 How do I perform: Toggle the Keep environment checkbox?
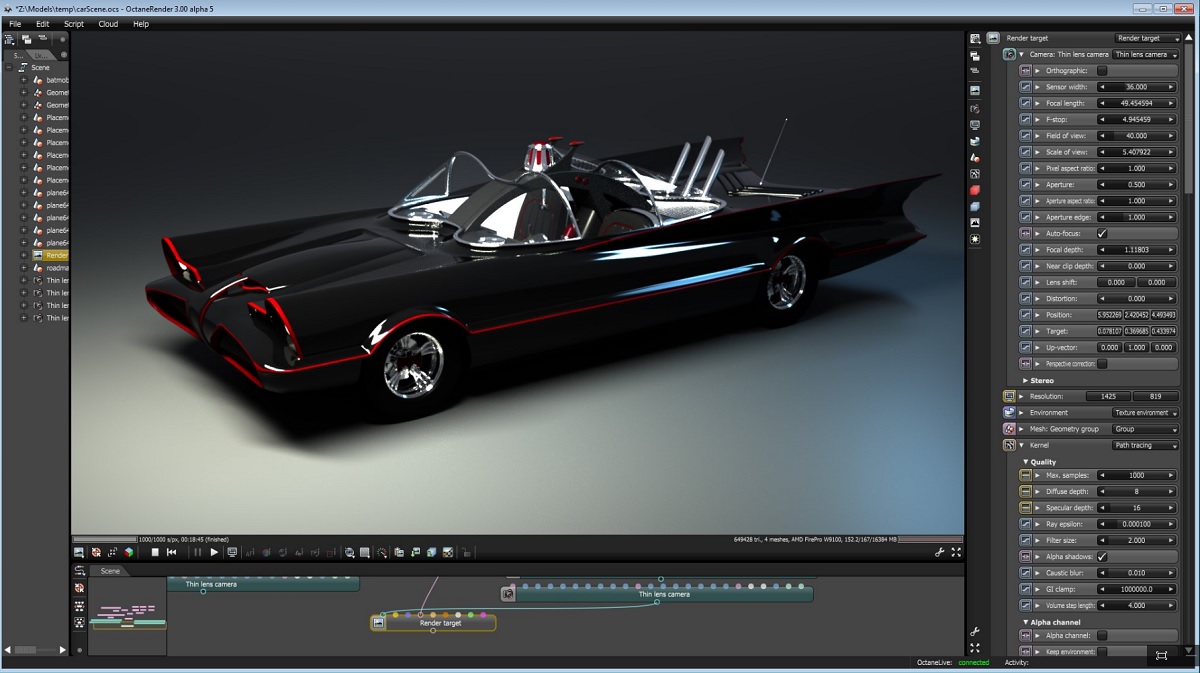coord(1102,651)
